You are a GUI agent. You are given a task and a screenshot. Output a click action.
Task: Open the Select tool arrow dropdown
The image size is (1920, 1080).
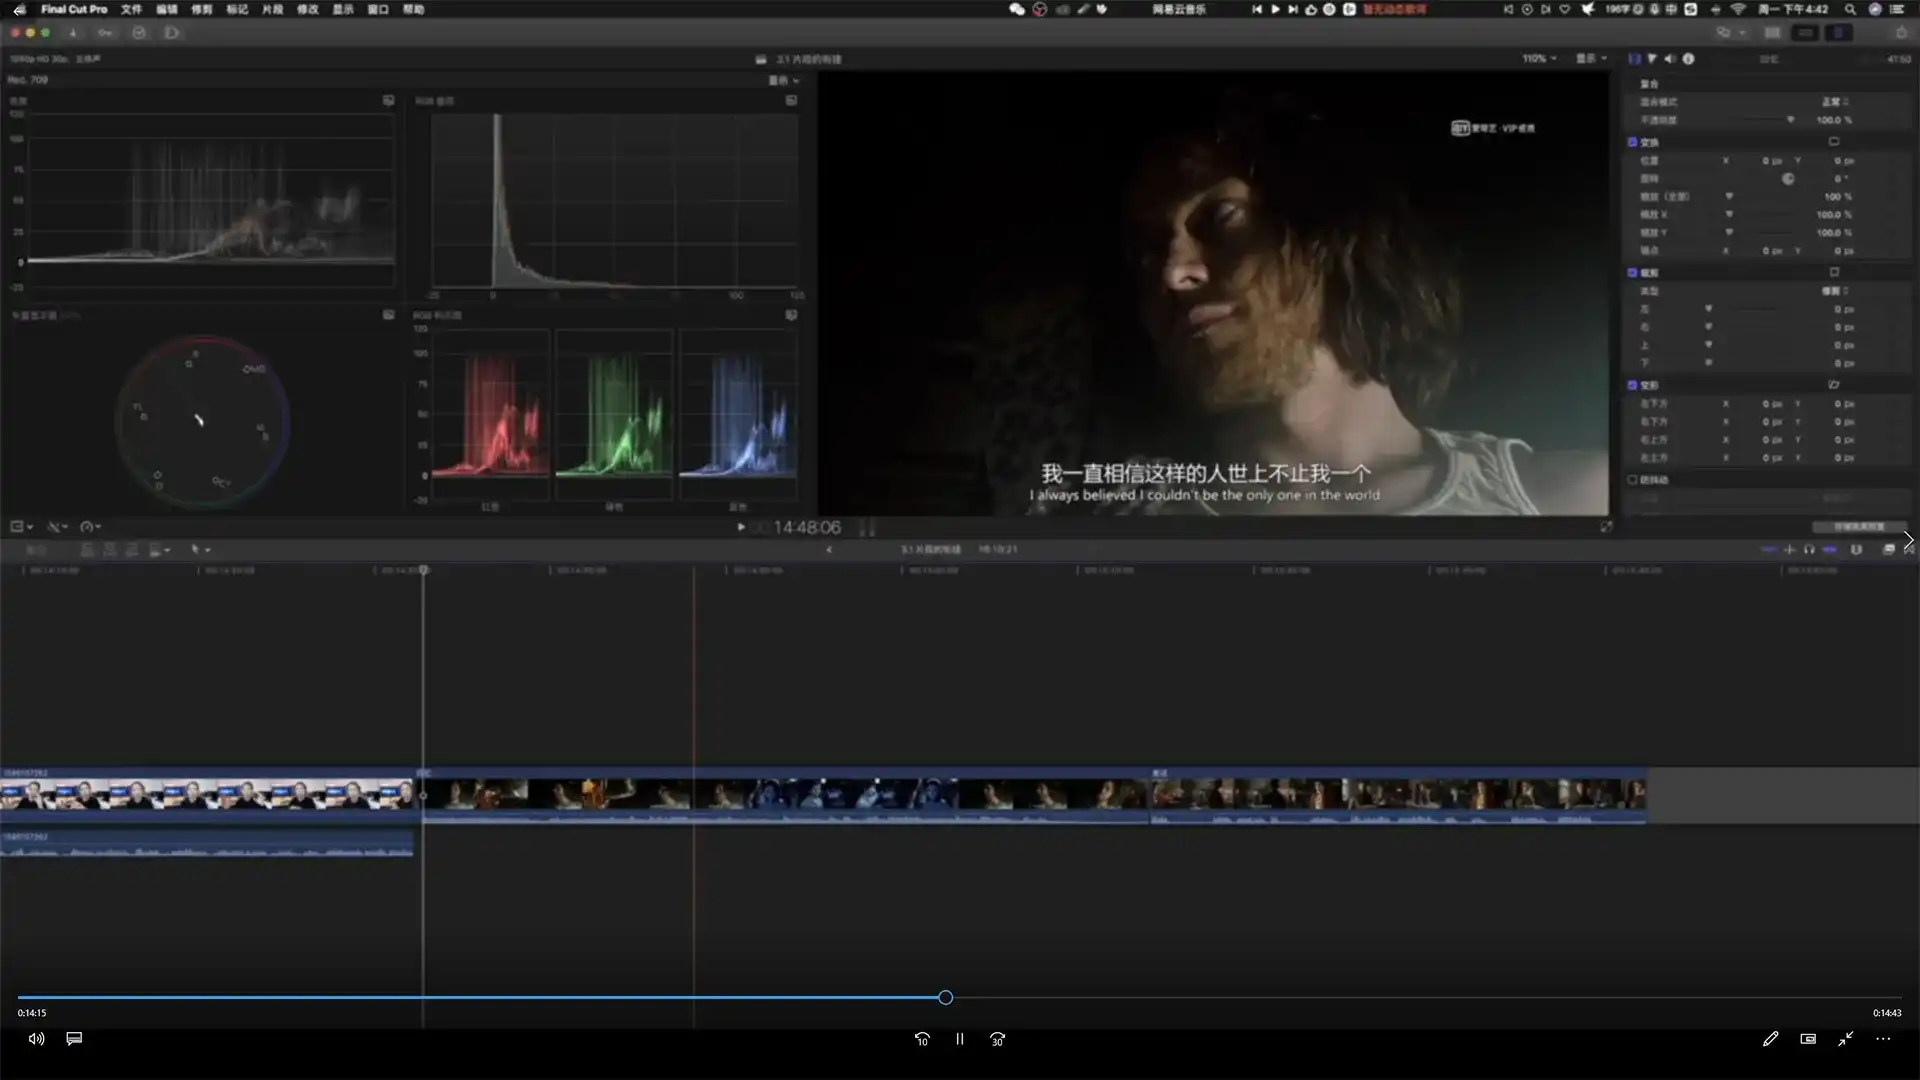click(200, 550)
